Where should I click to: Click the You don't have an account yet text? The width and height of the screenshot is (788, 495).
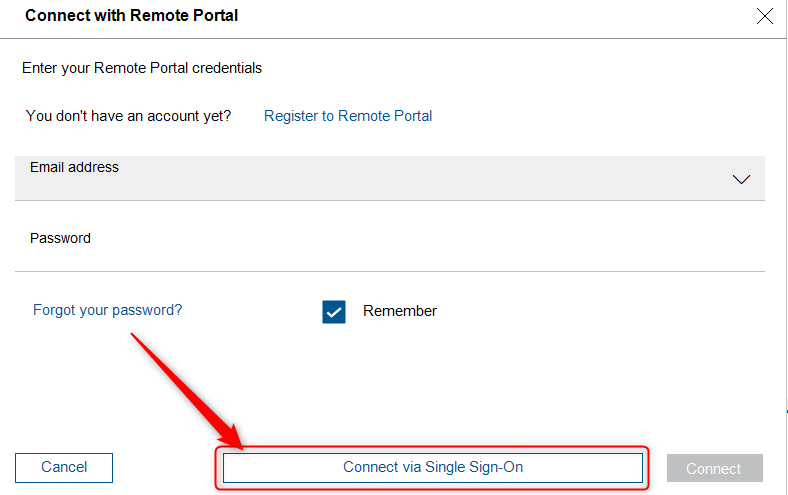(128, 116)
